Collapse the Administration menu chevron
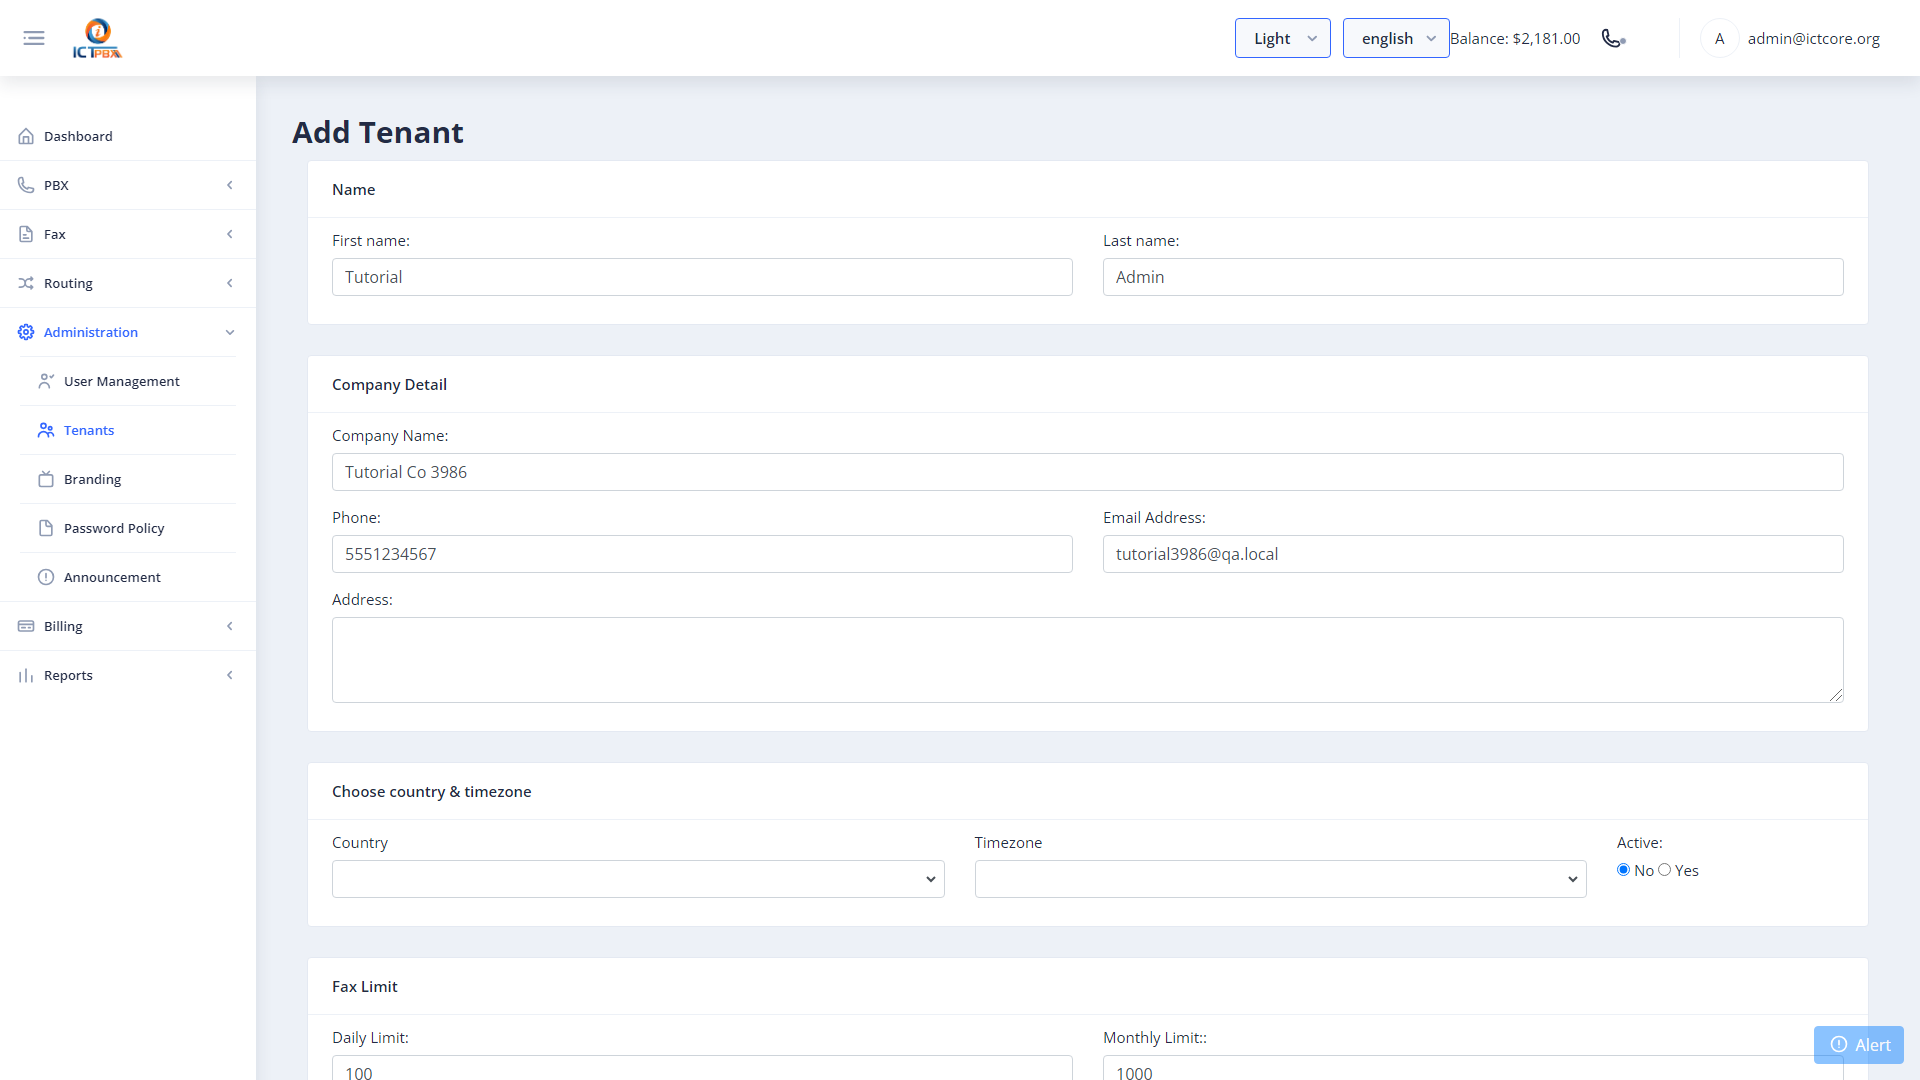The width and height of the screenshot is (1920, 1080). [230, 332]
